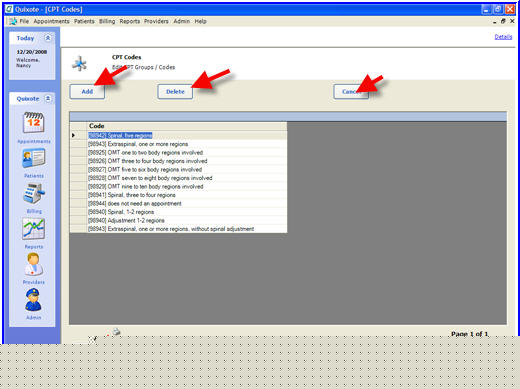The image size is (520, 389).
Task: Click the Quixote app icon in the menu bar
Action: coord(13,21)
